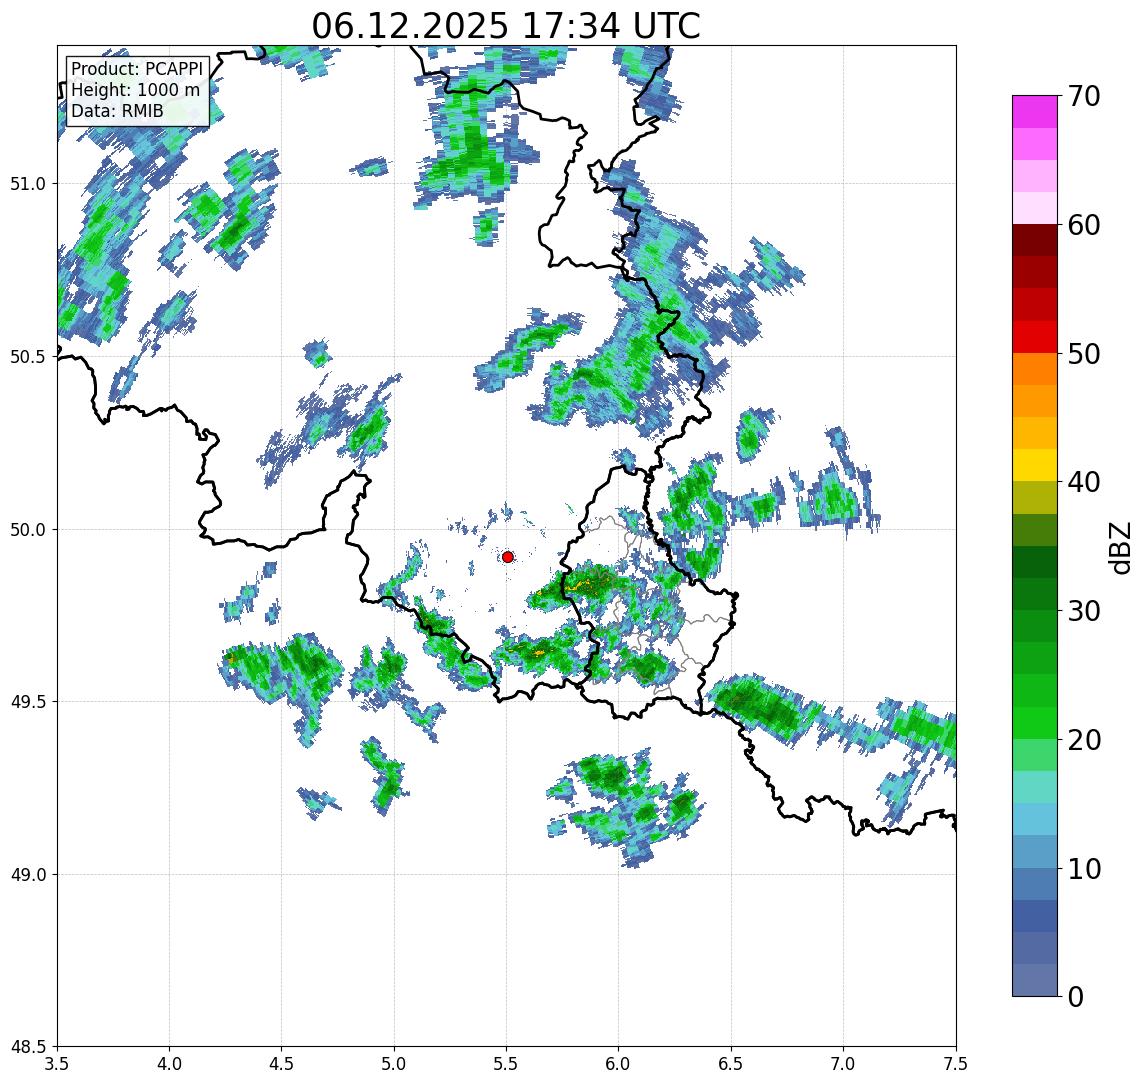Click the red radar location marker

click(x=508, y=557)
